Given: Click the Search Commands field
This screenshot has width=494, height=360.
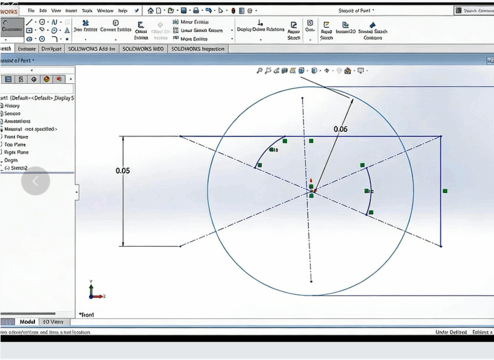Looking at the screenshot, I should pyautogui.click(x=475, y=11).
